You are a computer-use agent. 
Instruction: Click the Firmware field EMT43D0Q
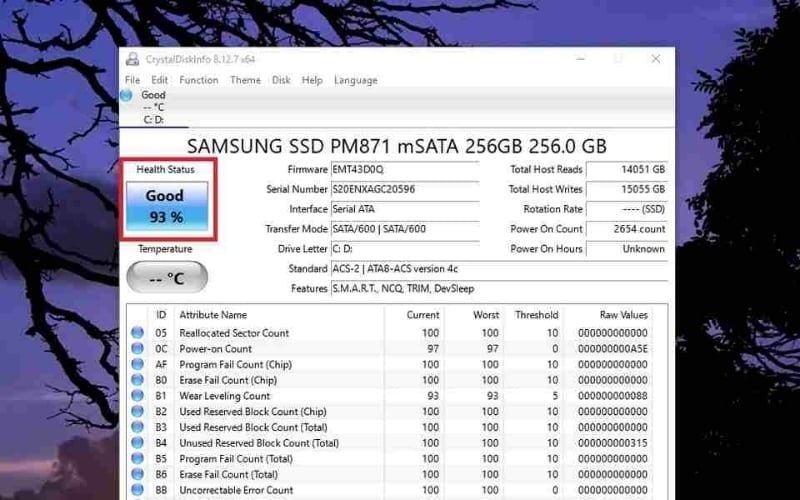coord(405,169)
